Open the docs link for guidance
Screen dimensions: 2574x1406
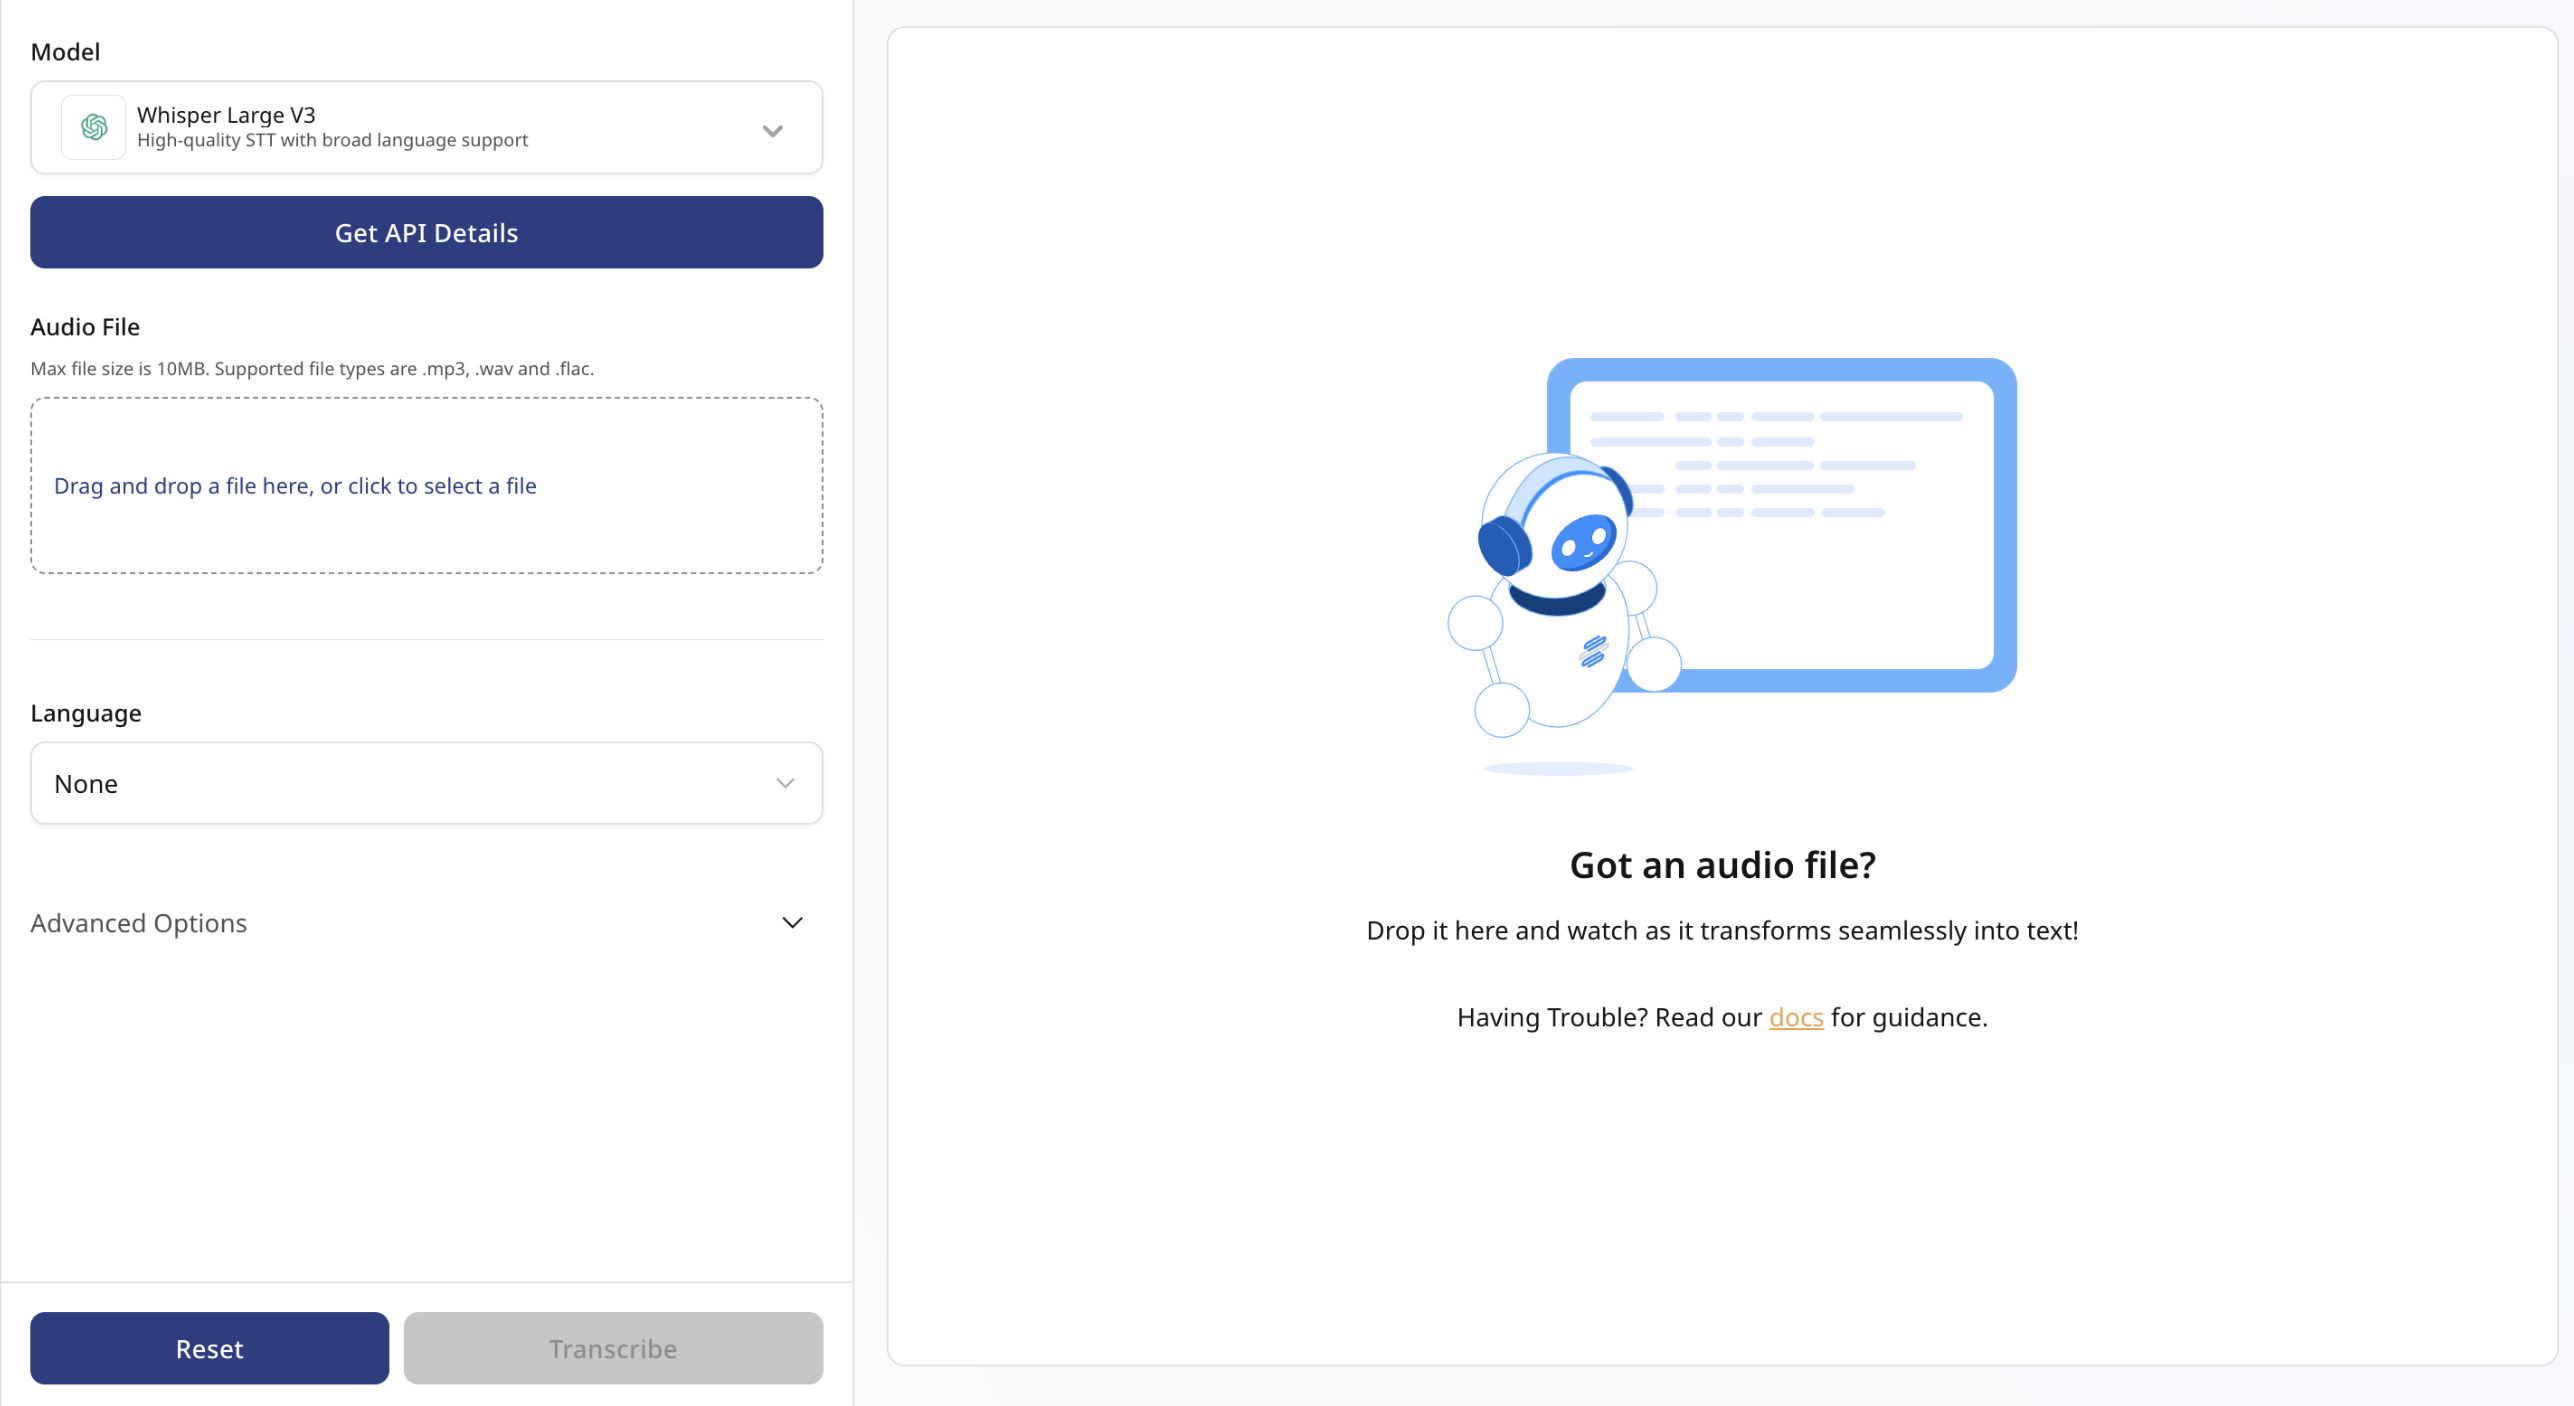pos(1796,1017)
